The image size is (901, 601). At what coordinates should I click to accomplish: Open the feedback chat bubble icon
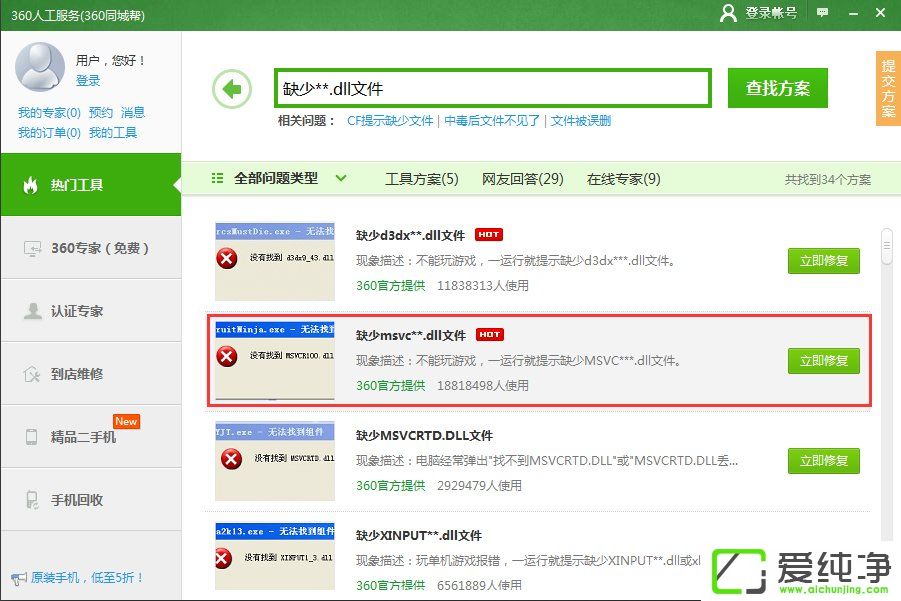tap(822, 12)
